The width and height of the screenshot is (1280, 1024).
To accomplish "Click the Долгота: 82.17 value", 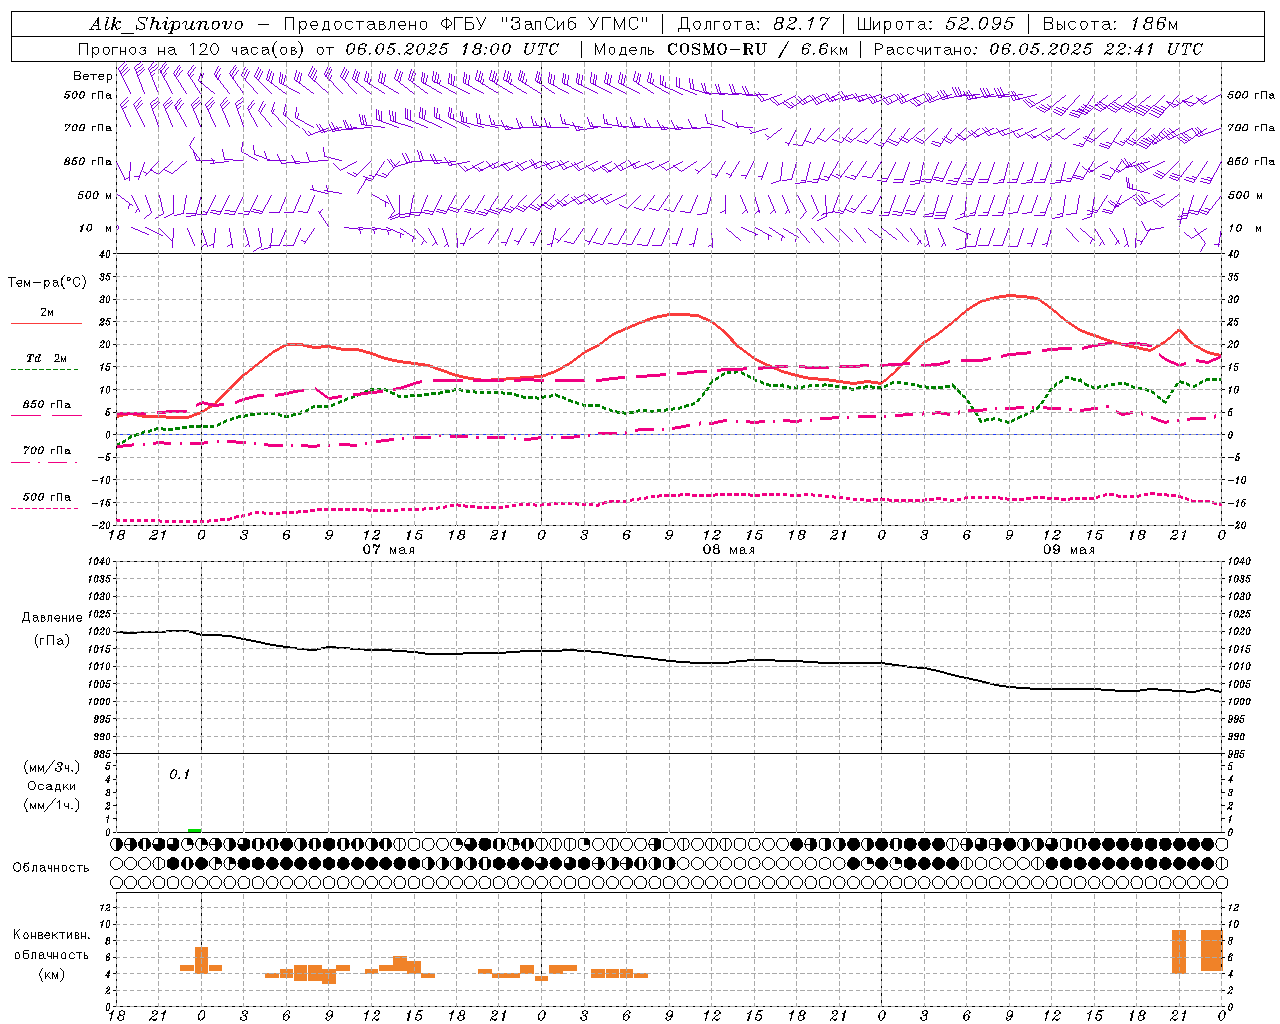I will [x=753, y=24].
